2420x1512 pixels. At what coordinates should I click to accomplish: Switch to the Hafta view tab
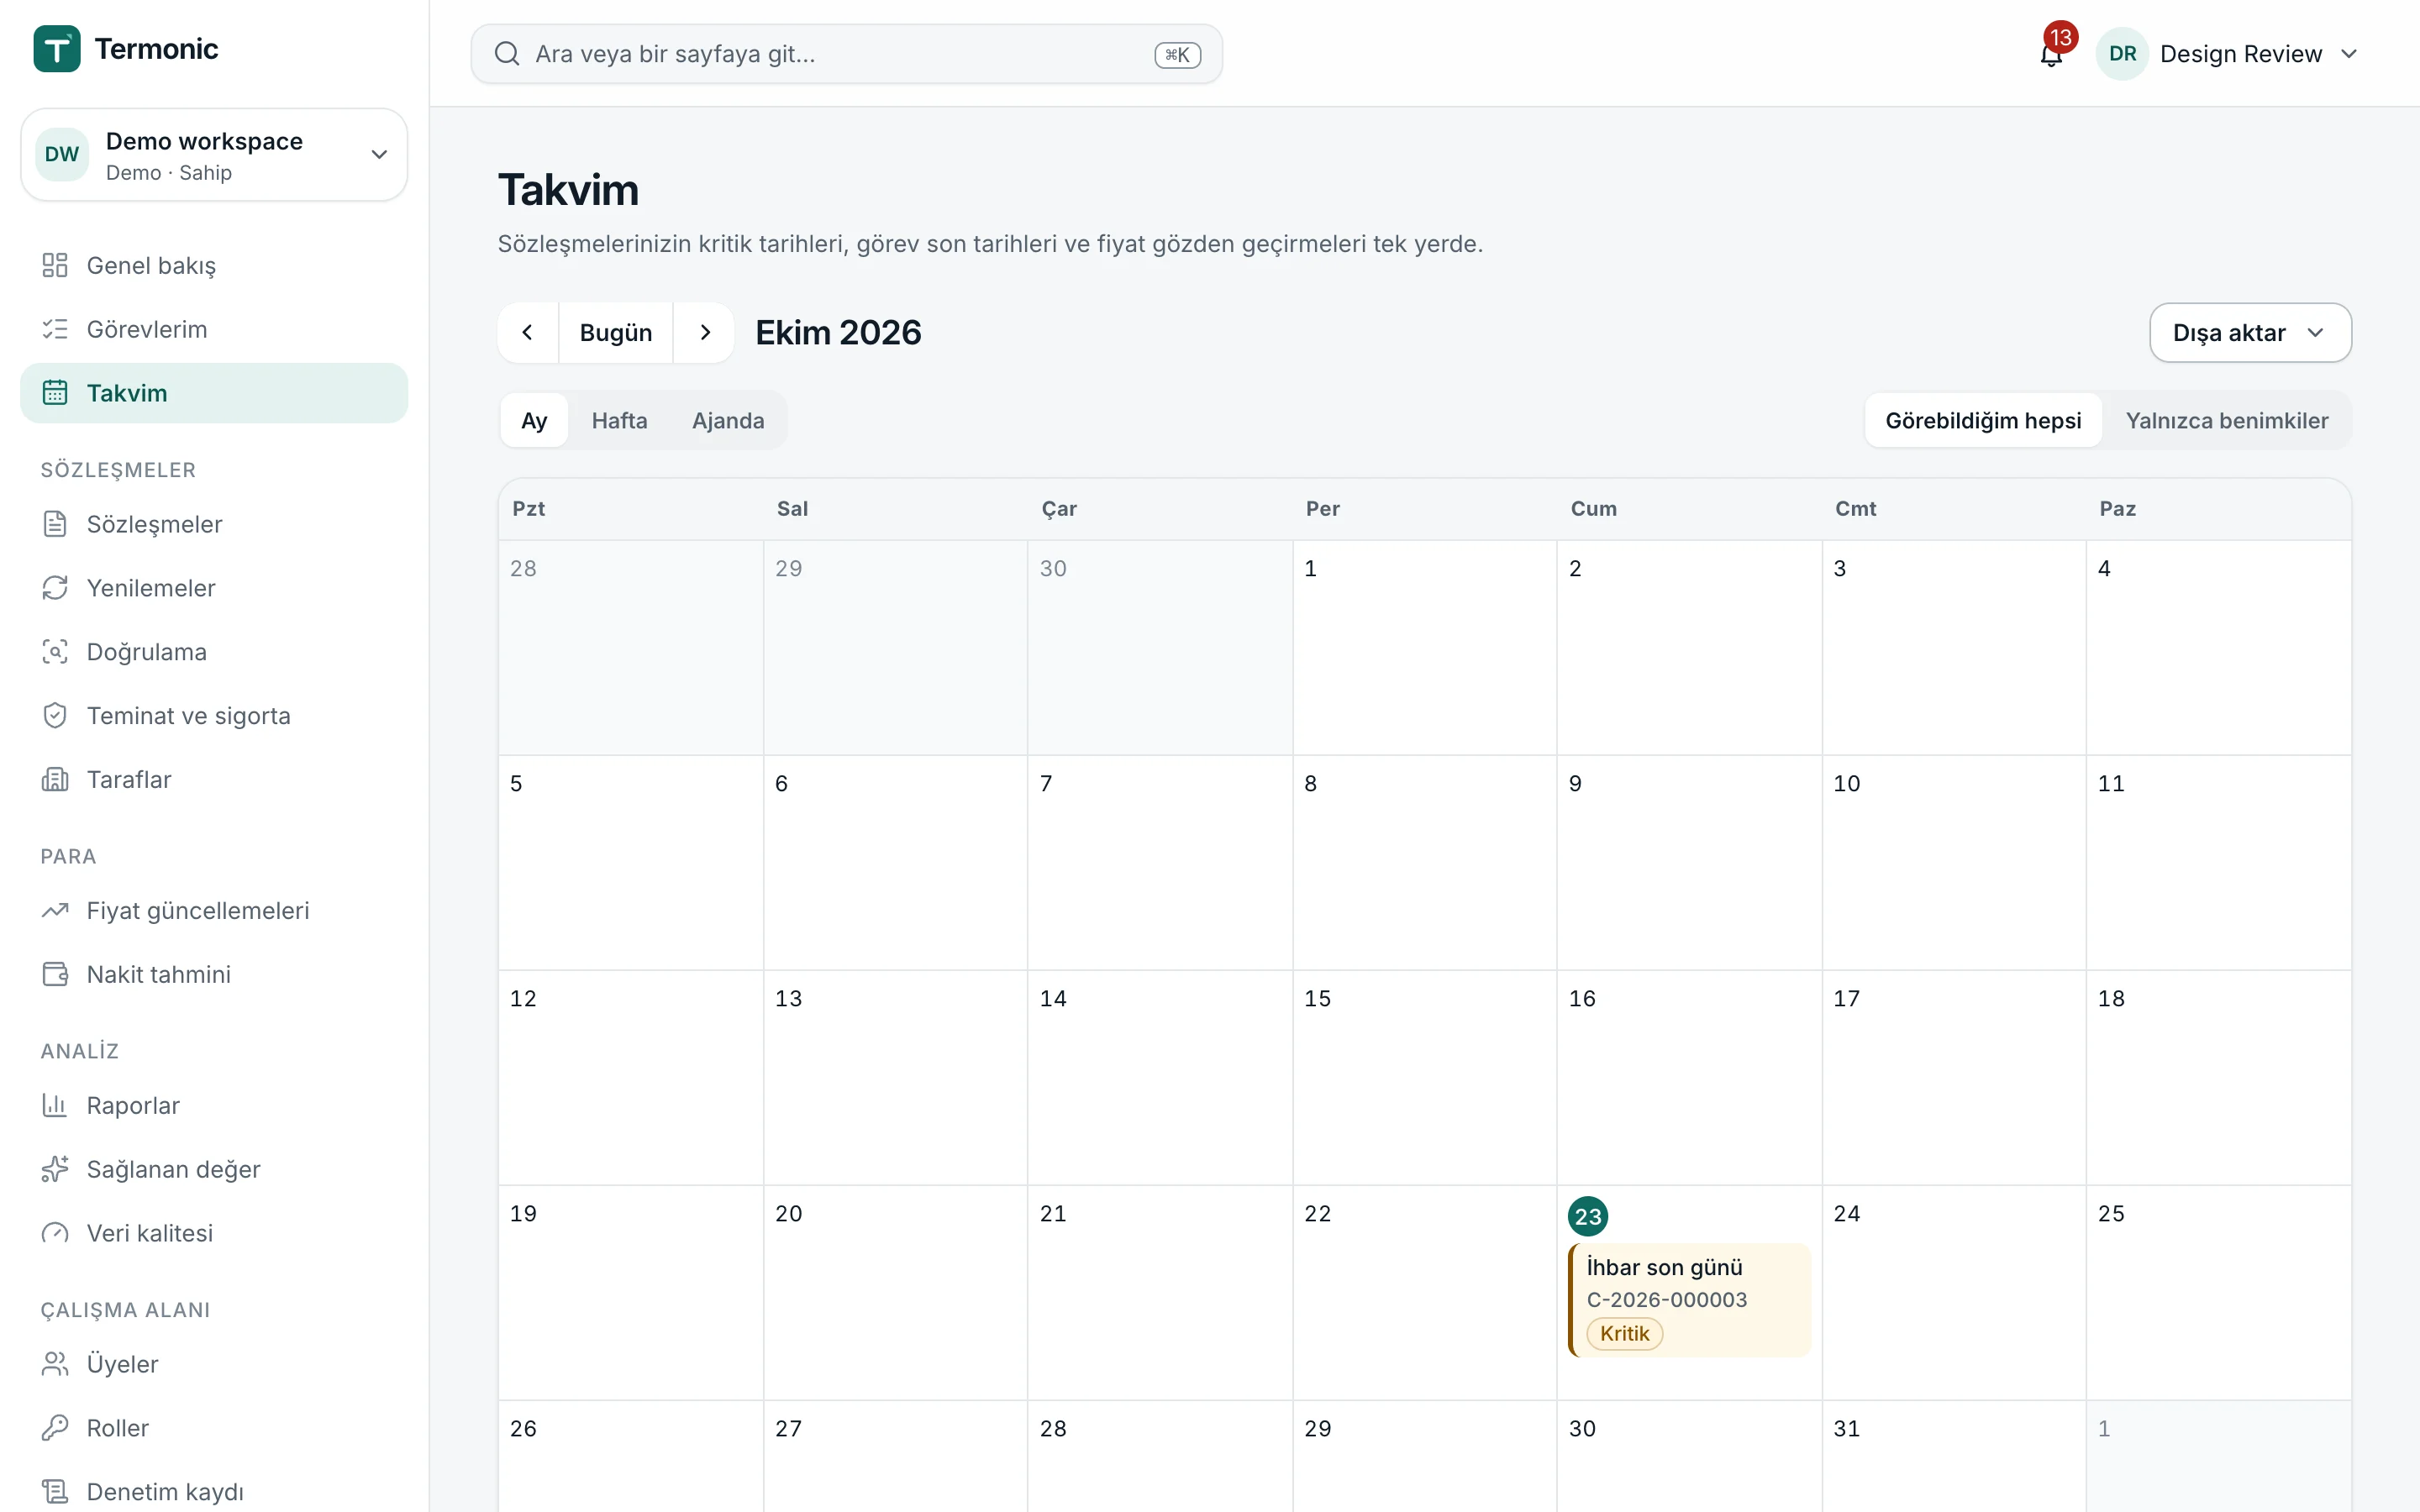tap(619, 420)
